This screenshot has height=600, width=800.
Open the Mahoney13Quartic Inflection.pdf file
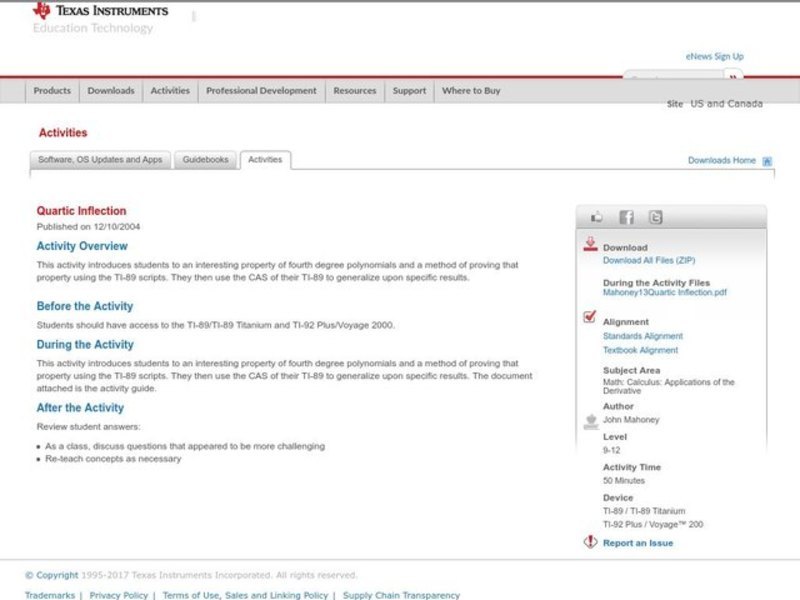pyautogui.click(x=665, y=293)
